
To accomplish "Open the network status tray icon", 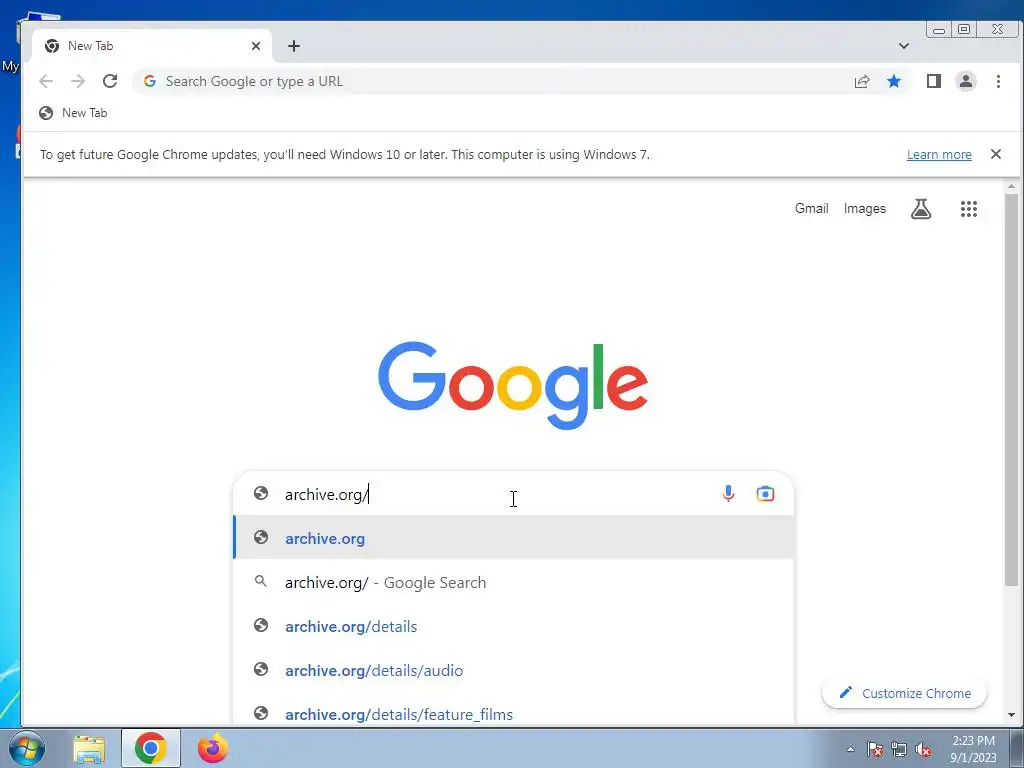I will pos(899,749).
